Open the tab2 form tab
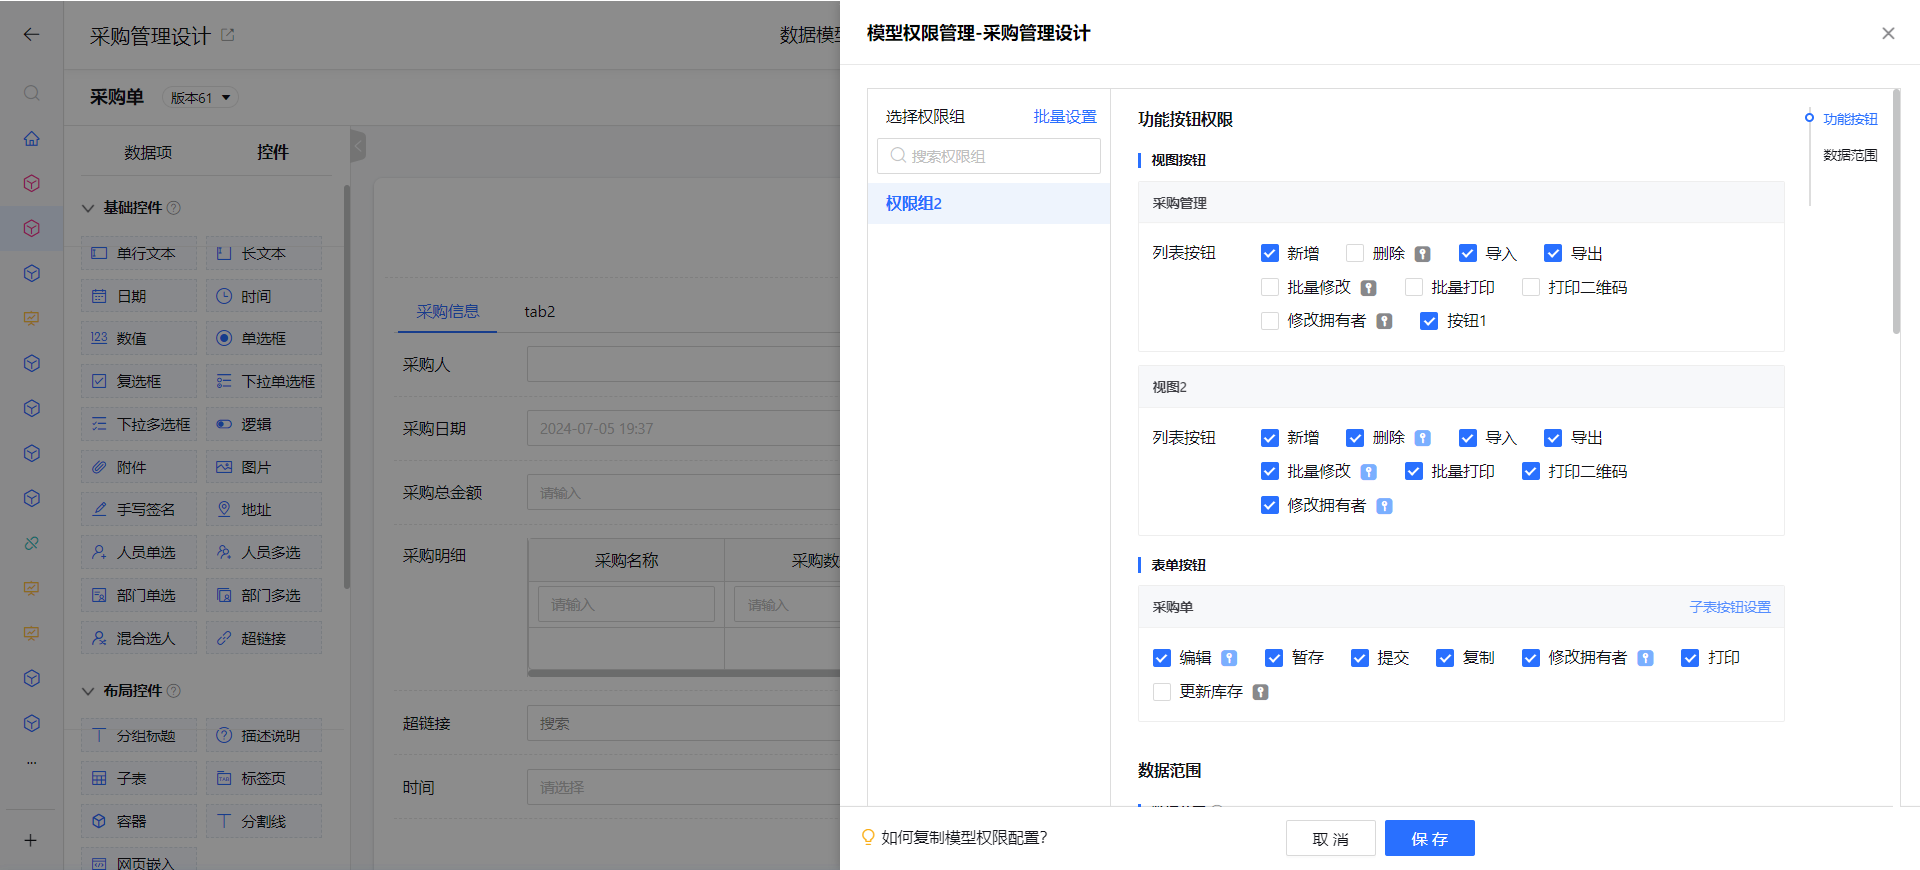This screenshot has height=870, width=1920. (x=540, y=312)
